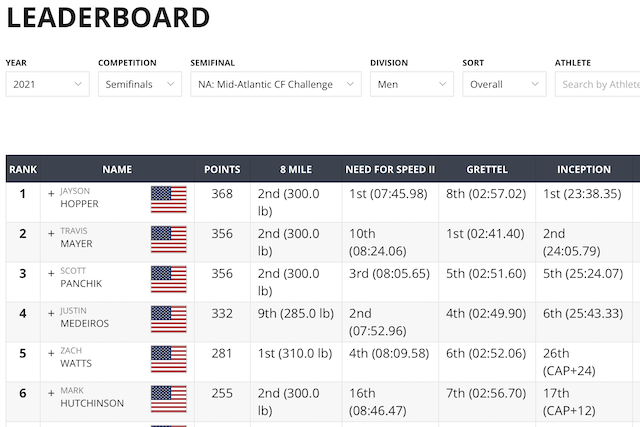This screenshot has height=427, width=640.
Task: Open the Competition dropdown set to Semifinals
Action: point(140,84)
